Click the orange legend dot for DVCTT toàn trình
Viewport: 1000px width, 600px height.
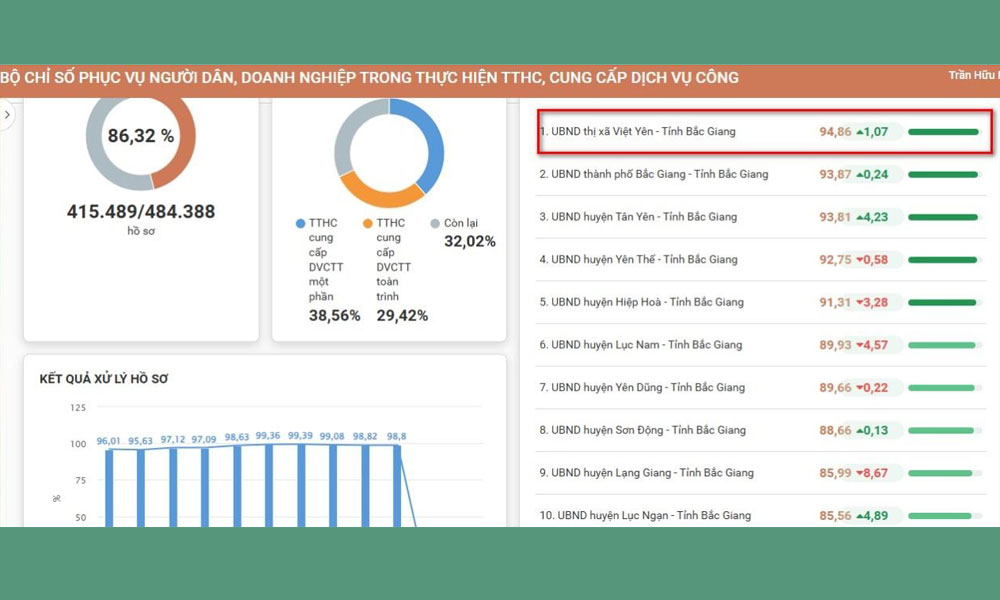coord(368,223)
